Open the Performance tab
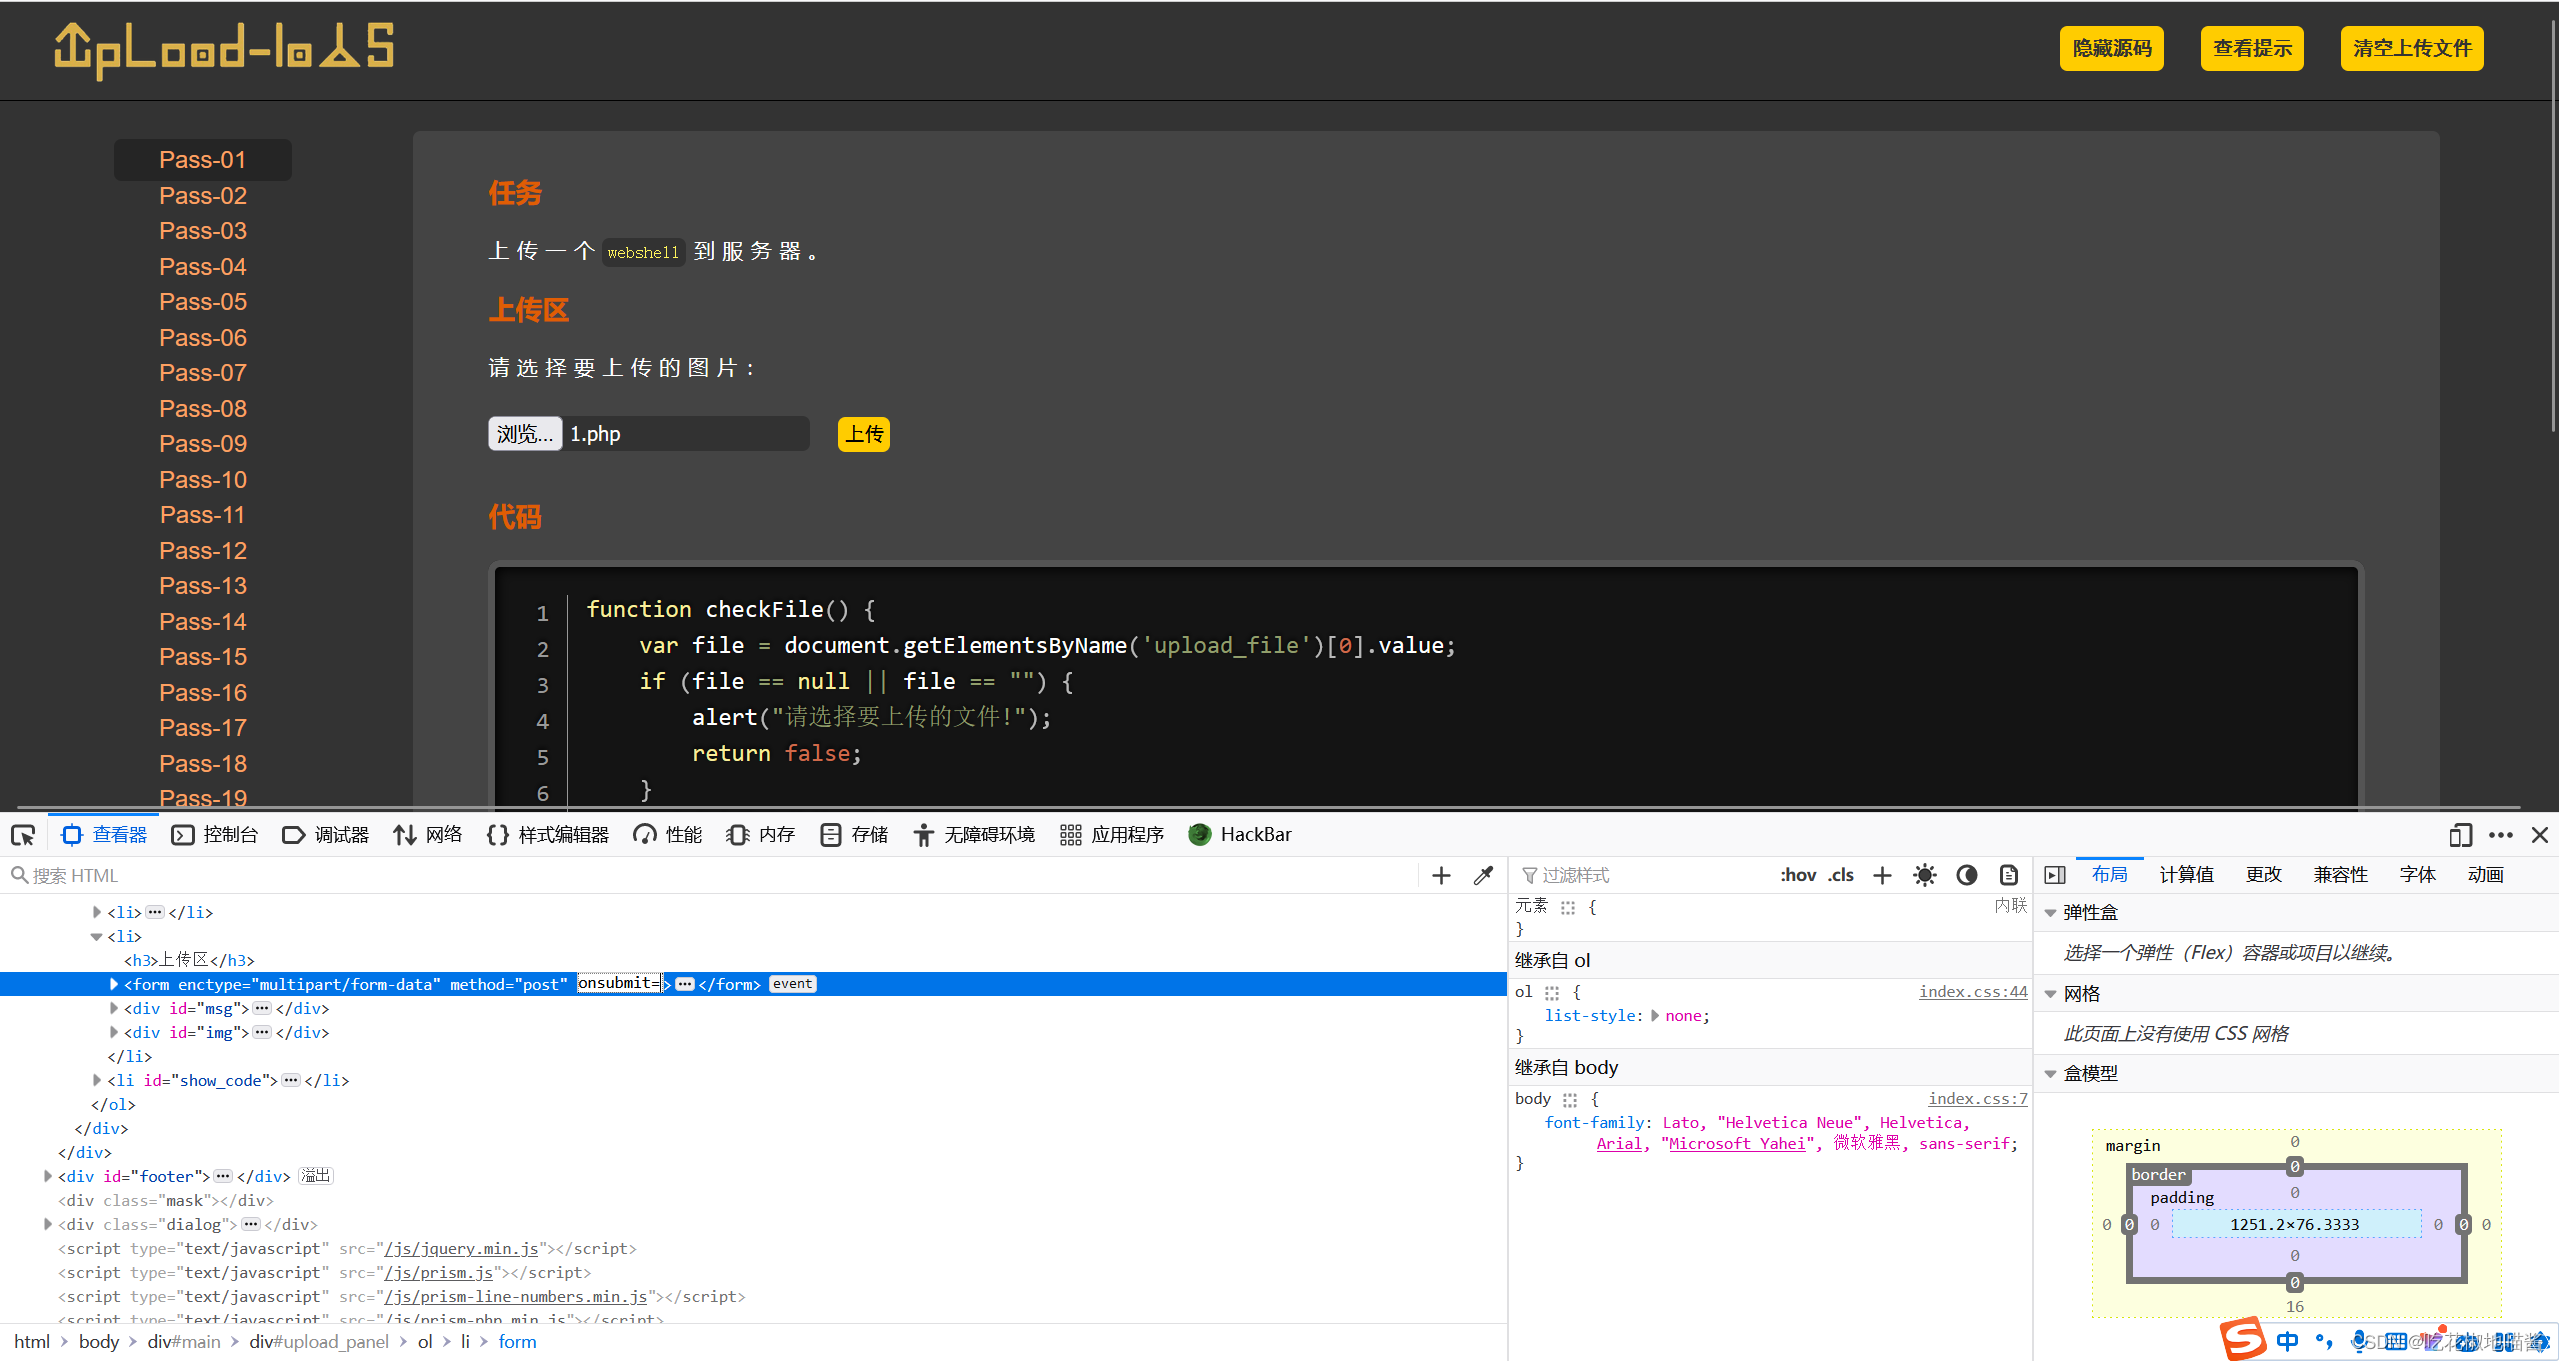The image size is (2559, 1361). [668, 835]
